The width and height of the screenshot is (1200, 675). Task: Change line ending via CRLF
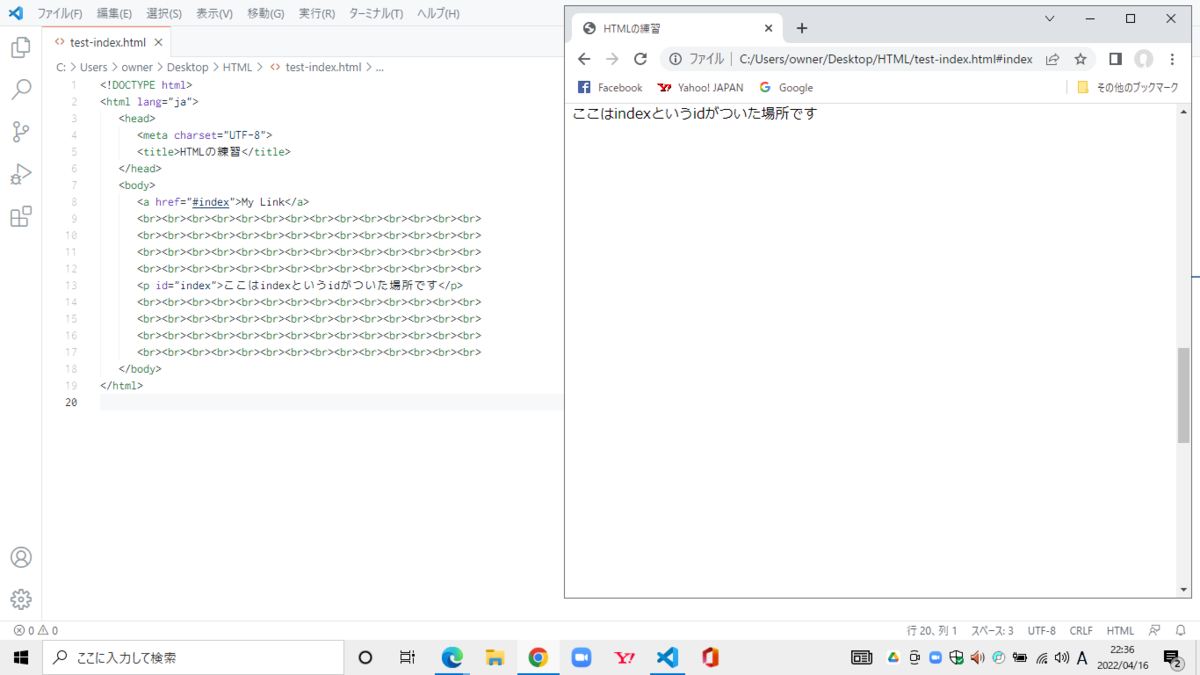(1081, 631)
